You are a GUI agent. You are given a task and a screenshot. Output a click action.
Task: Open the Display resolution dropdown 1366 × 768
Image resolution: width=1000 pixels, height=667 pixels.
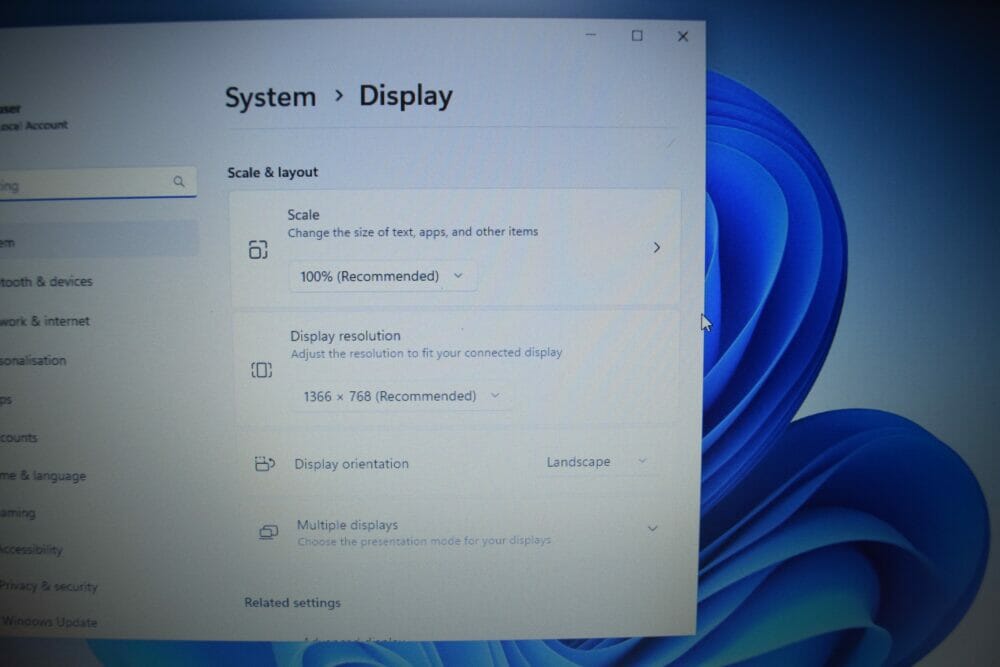pyautogui.click(x=402, y=397)
